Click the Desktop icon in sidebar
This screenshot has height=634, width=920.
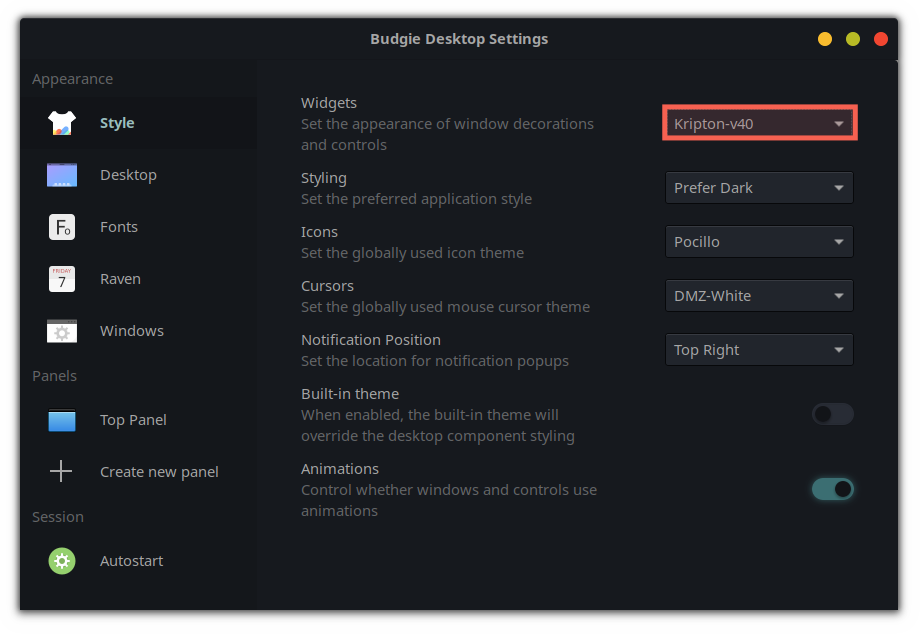coord(62,175)
